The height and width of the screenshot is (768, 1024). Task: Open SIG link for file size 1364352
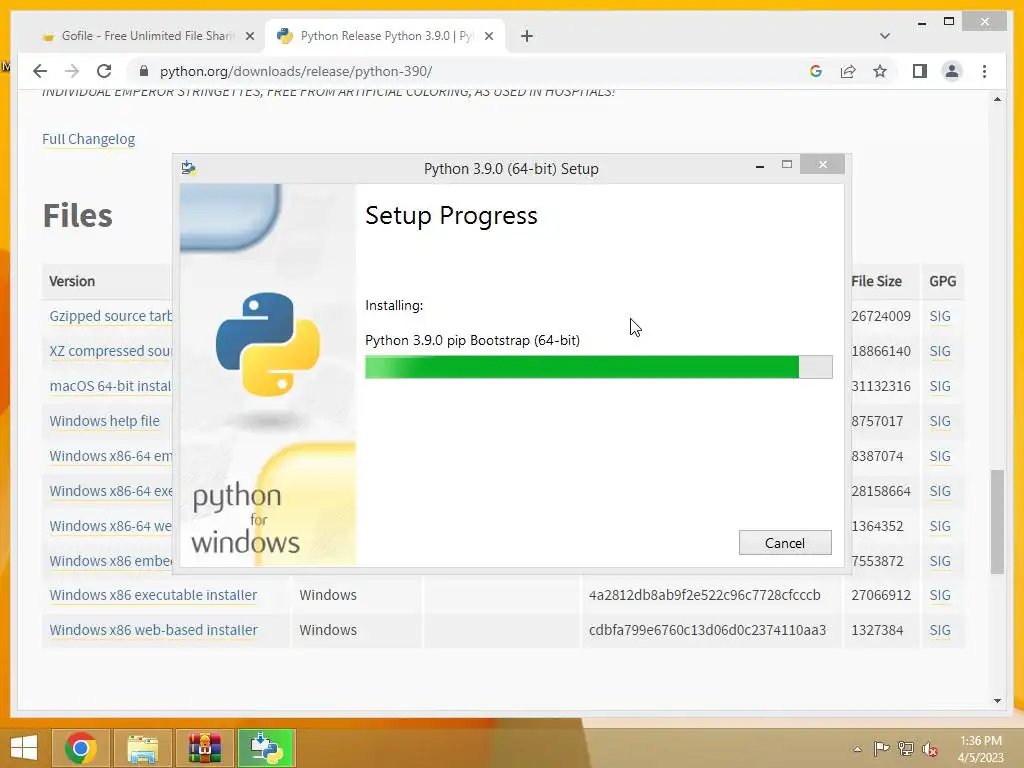(940, 526)
